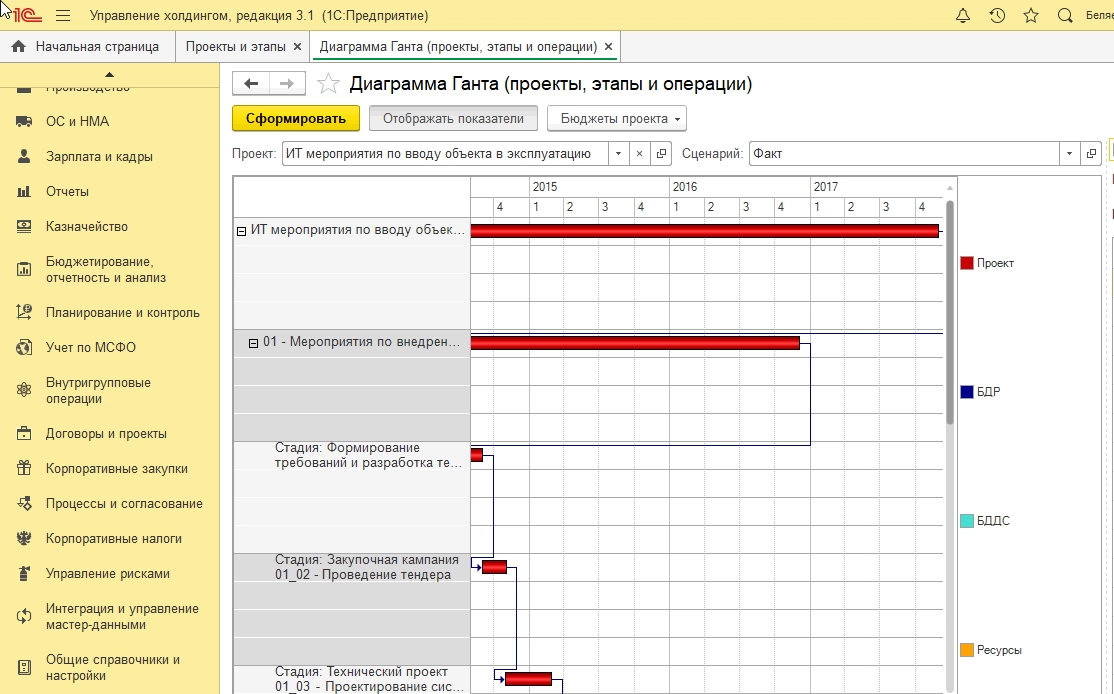The height and width of the screenshot is (694, 1114).
Task: Click Интеграция и управление мастер-данными icon
Action: [24, 617]
